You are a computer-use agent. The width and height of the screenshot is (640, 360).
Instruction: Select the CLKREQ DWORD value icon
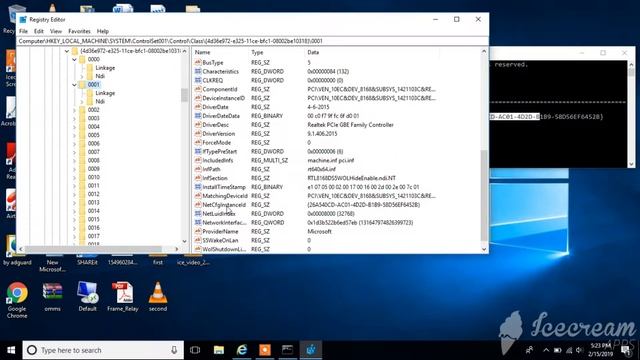pyautogui.click(x=198, y=80)
